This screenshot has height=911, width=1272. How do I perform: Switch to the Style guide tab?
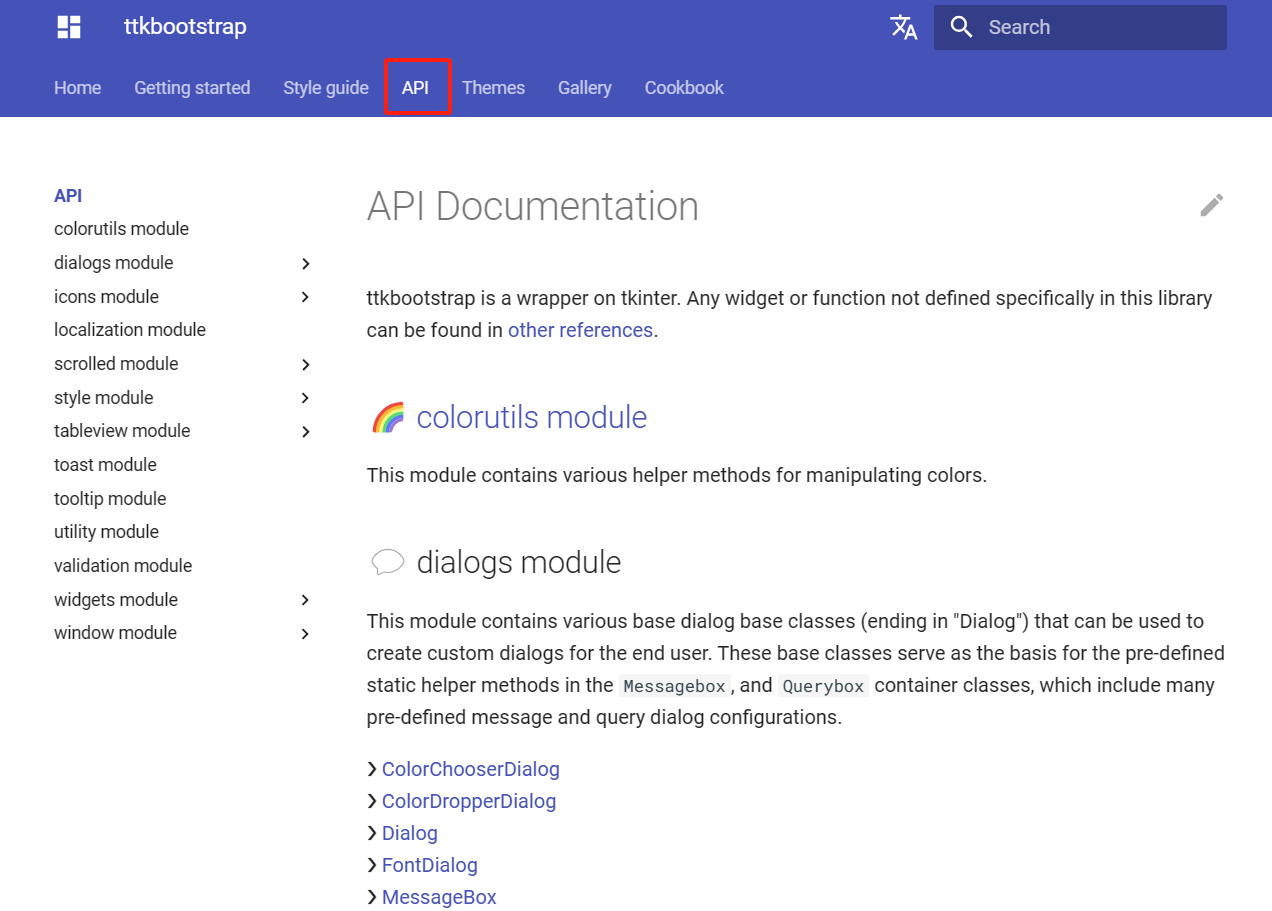pyautogui.click(x=326, y=88)
